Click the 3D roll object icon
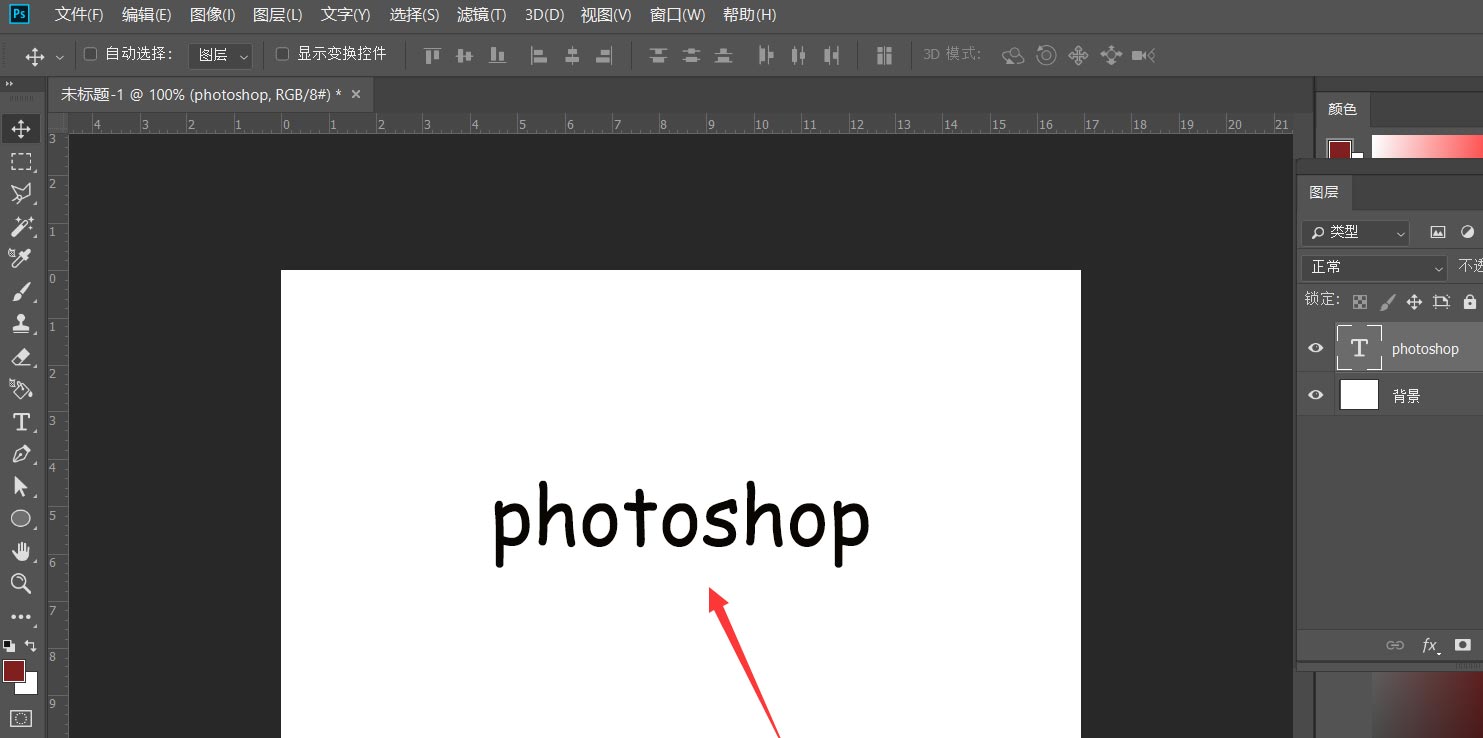Image resolution: width=1483 pixels, height=738 pixels. 1046,55
